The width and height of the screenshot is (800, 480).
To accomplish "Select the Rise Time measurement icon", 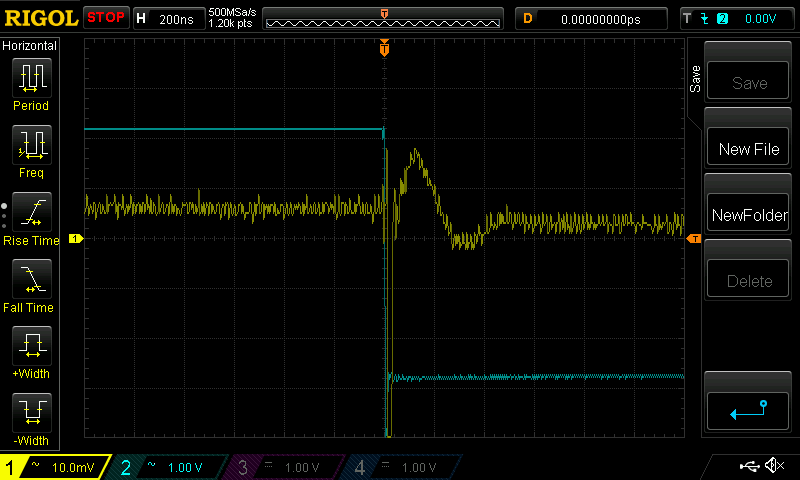I will tap(32, 212).
